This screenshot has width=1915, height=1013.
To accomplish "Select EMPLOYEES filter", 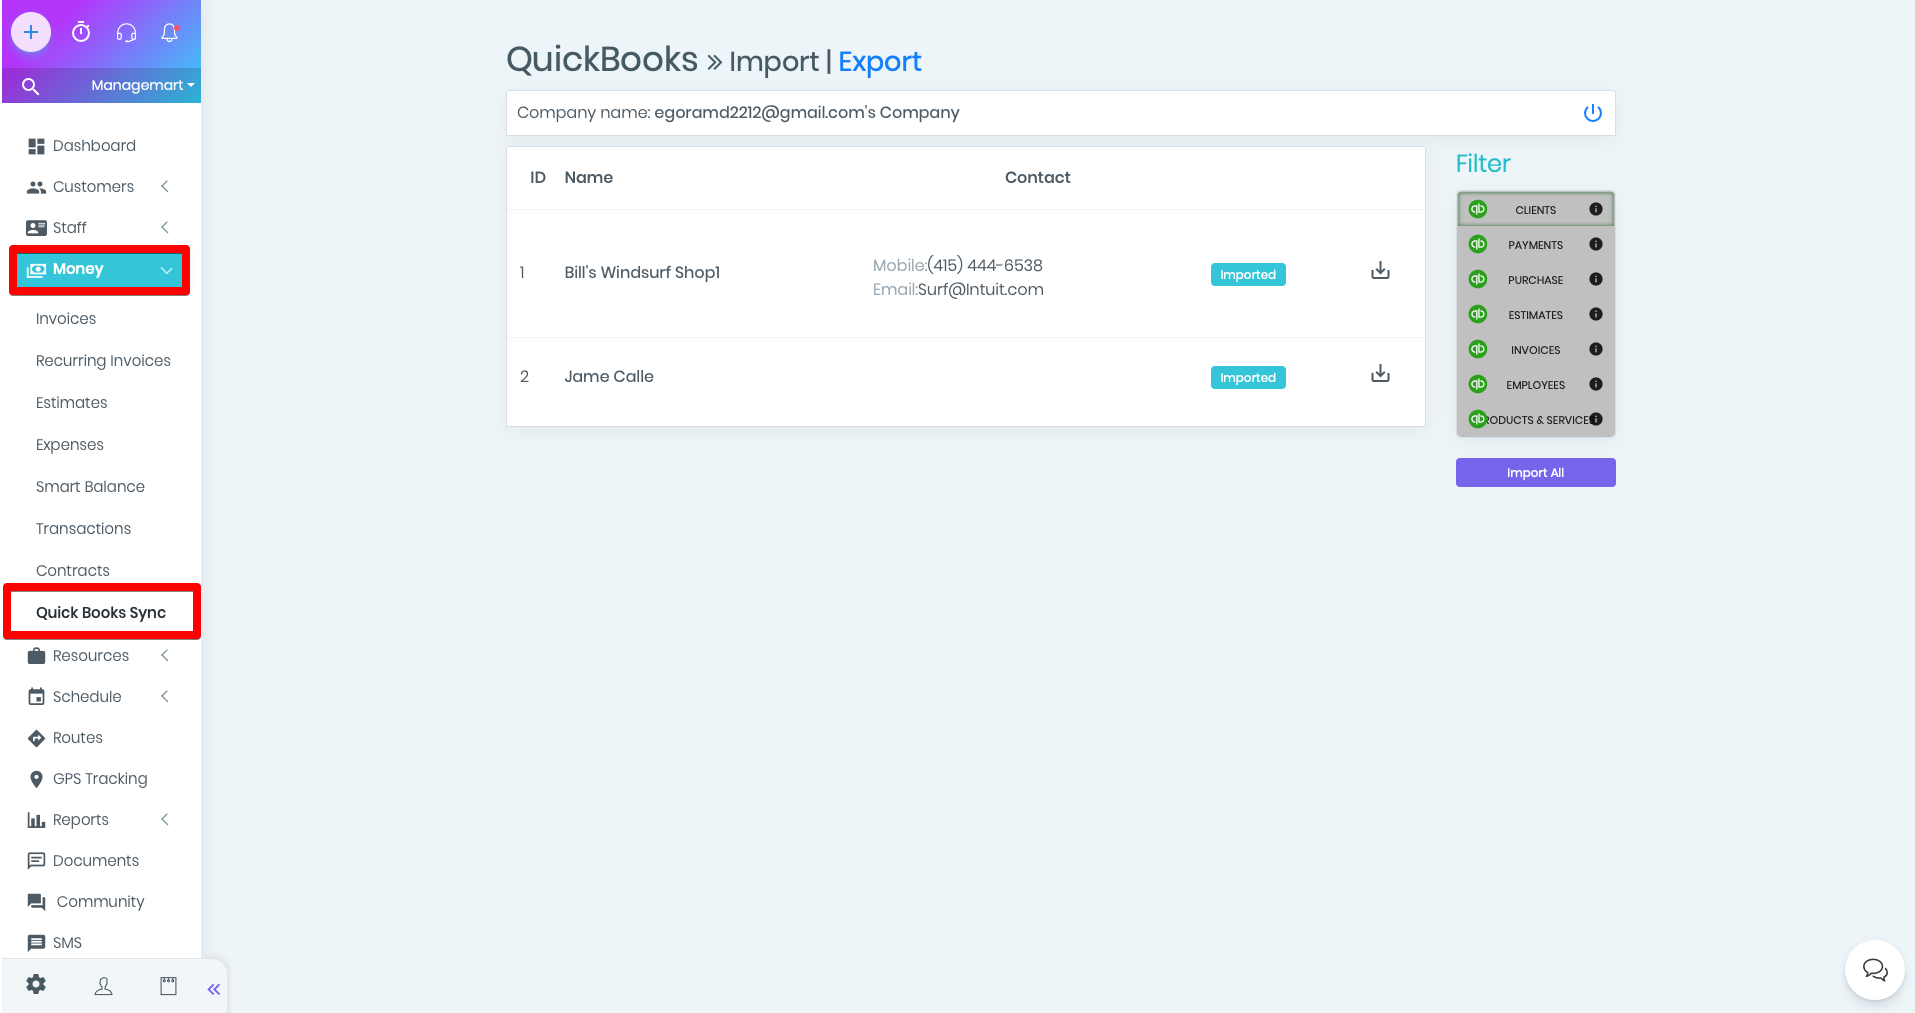I will [1535, 385].
